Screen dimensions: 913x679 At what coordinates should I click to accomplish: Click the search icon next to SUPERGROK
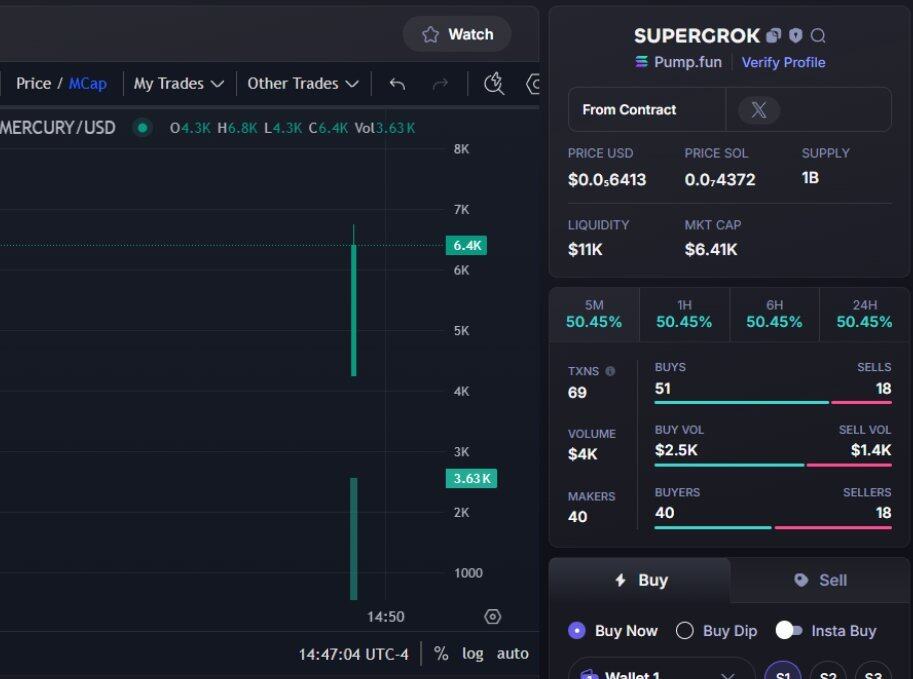click(x=818, y=36)
